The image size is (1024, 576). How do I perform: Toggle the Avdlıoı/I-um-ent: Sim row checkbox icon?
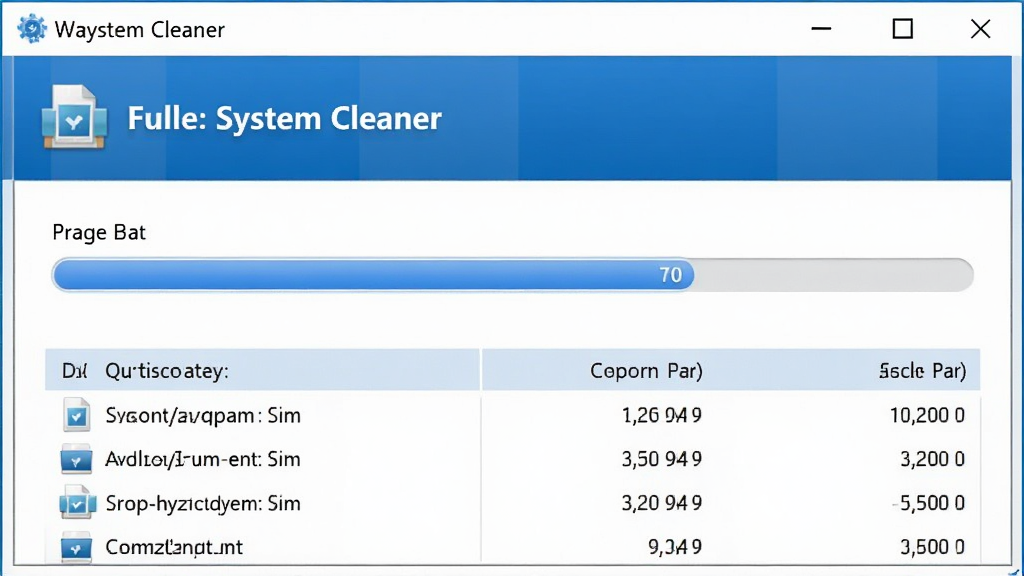[76, 459]
